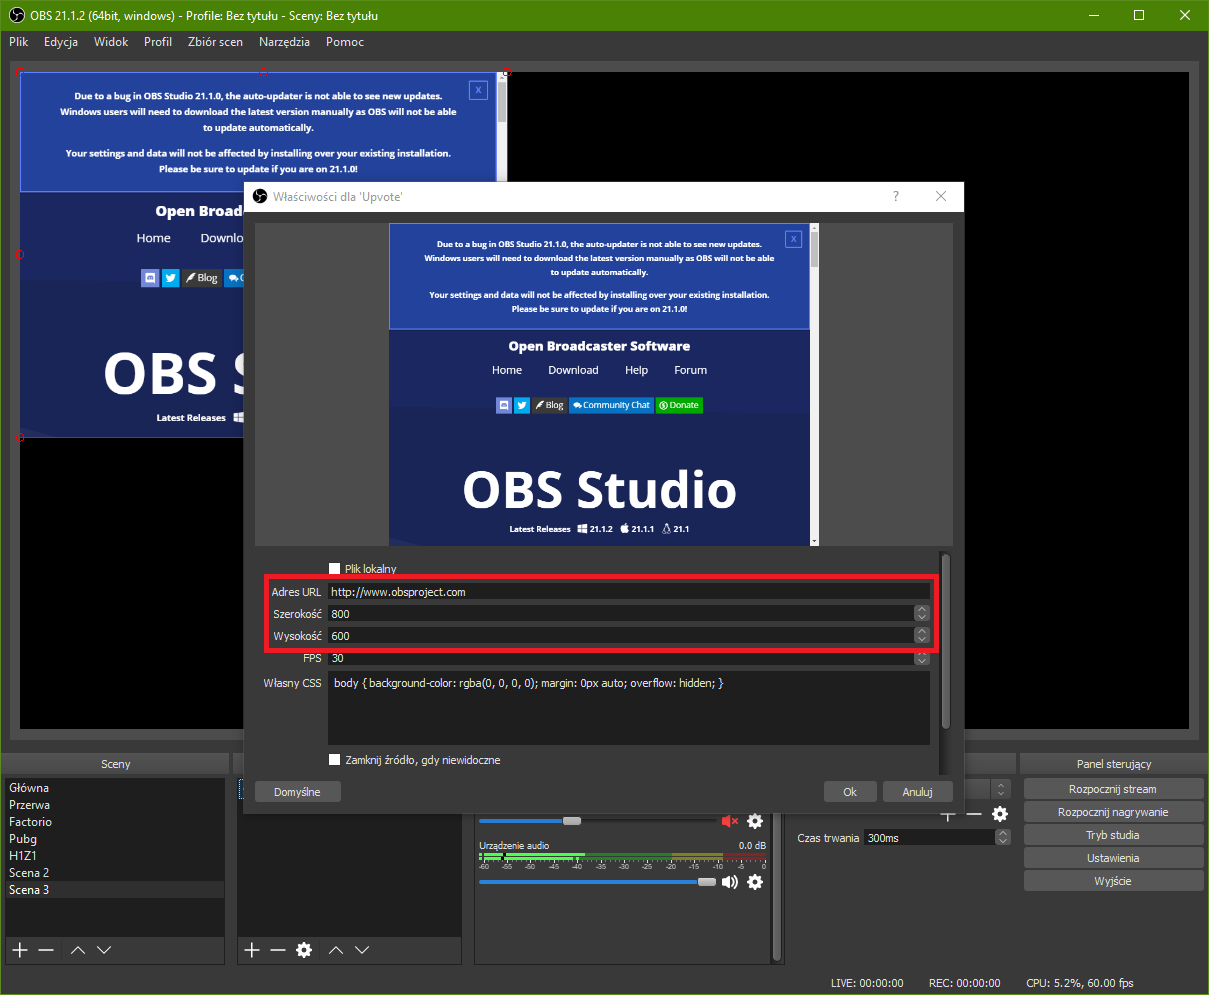Remove transition with the minus icon
The image size is (1209, 995).
click(974, 814)
